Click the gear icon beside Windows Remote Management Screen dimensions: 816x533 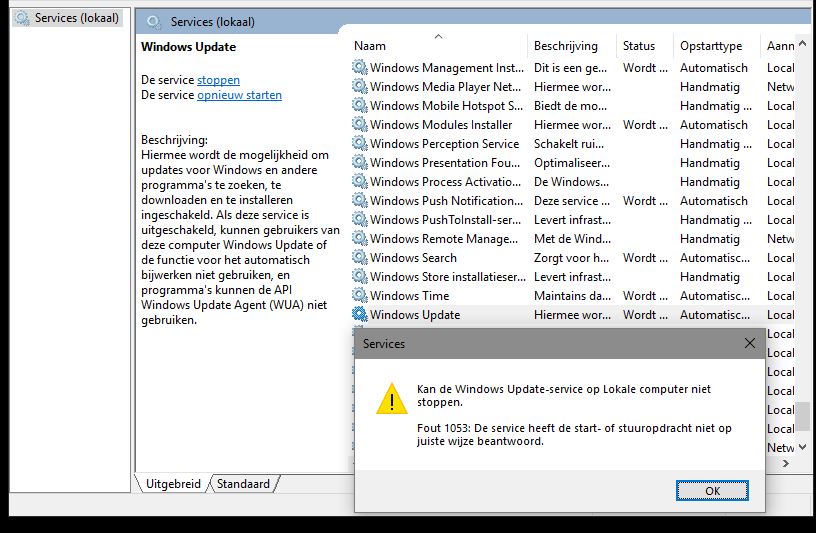(x=360, y=238)
